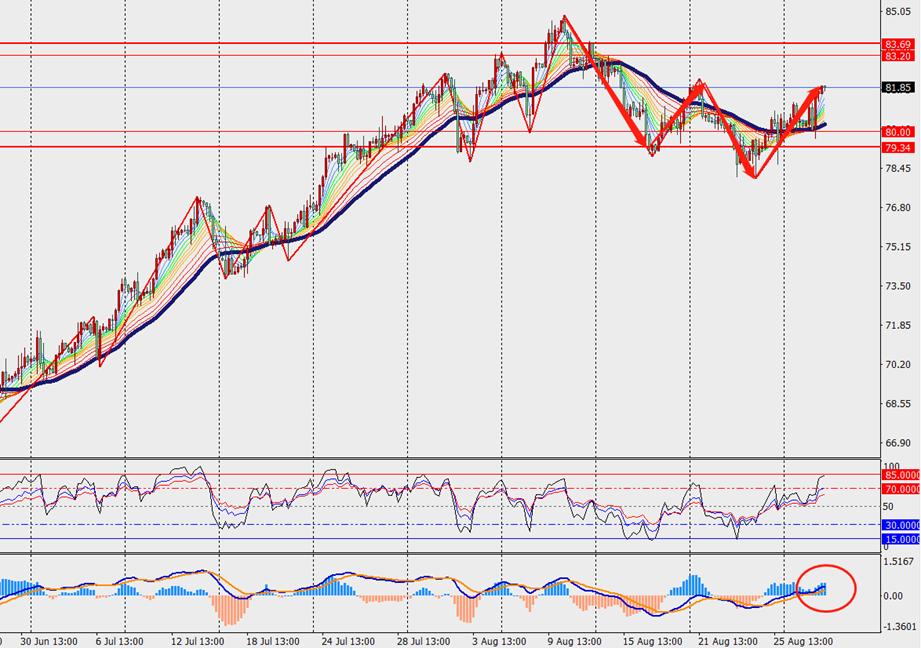This screenshot has height=648, width=921.
Task: Select the 80.00 horizontal line price label
Action: pyautogui.click(x=898, y=132)
